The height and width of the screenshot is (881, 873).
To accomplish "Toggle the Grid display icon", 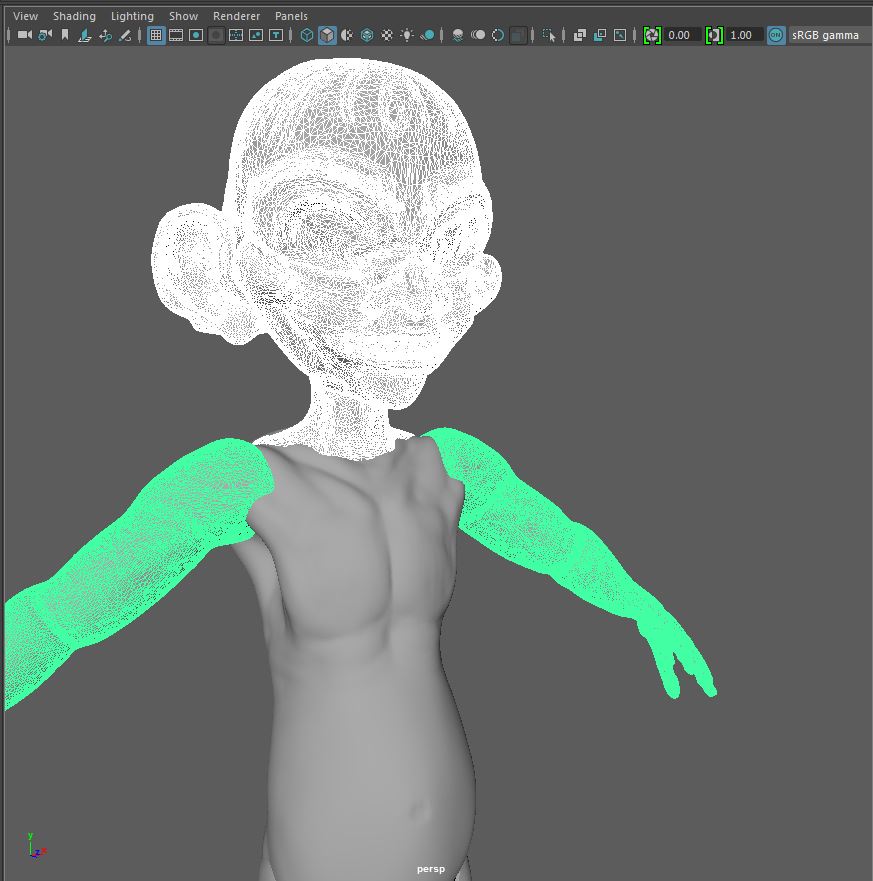I will [156, 35].
